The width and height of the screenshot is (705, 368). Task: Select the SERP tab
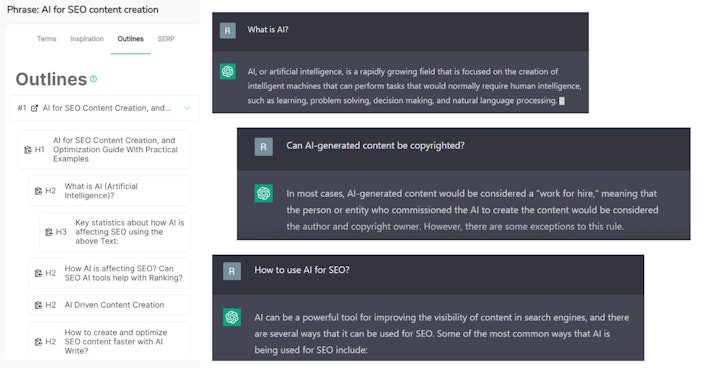(x=166, y=39)
